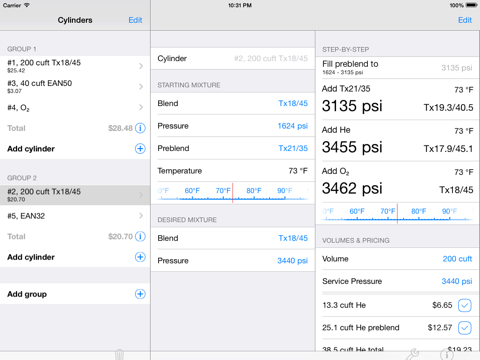Select #3, 40 cuft EAN50 row

tap(75, 87)
